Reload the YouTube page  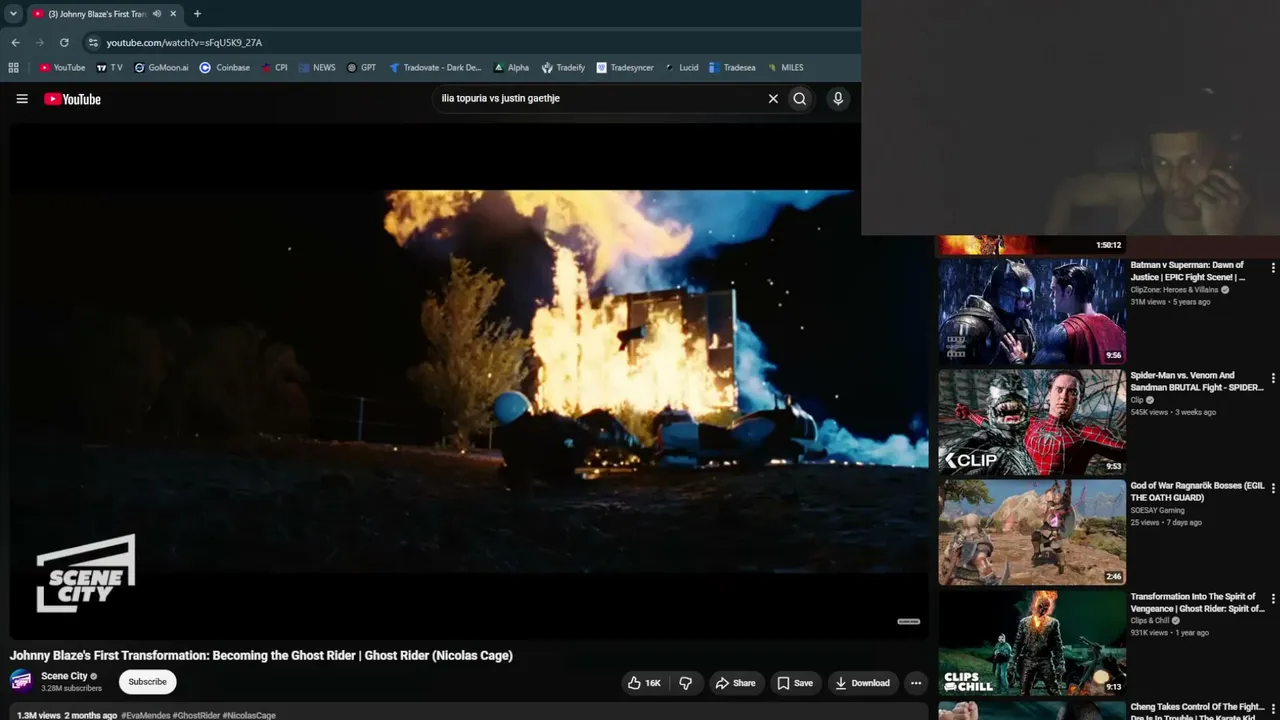pos(64,43)
